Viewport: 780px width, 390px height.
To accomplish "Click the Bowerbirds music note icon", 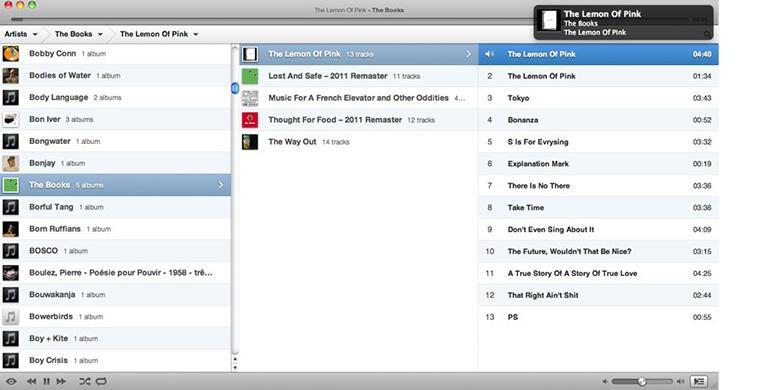I will (10, 316).
